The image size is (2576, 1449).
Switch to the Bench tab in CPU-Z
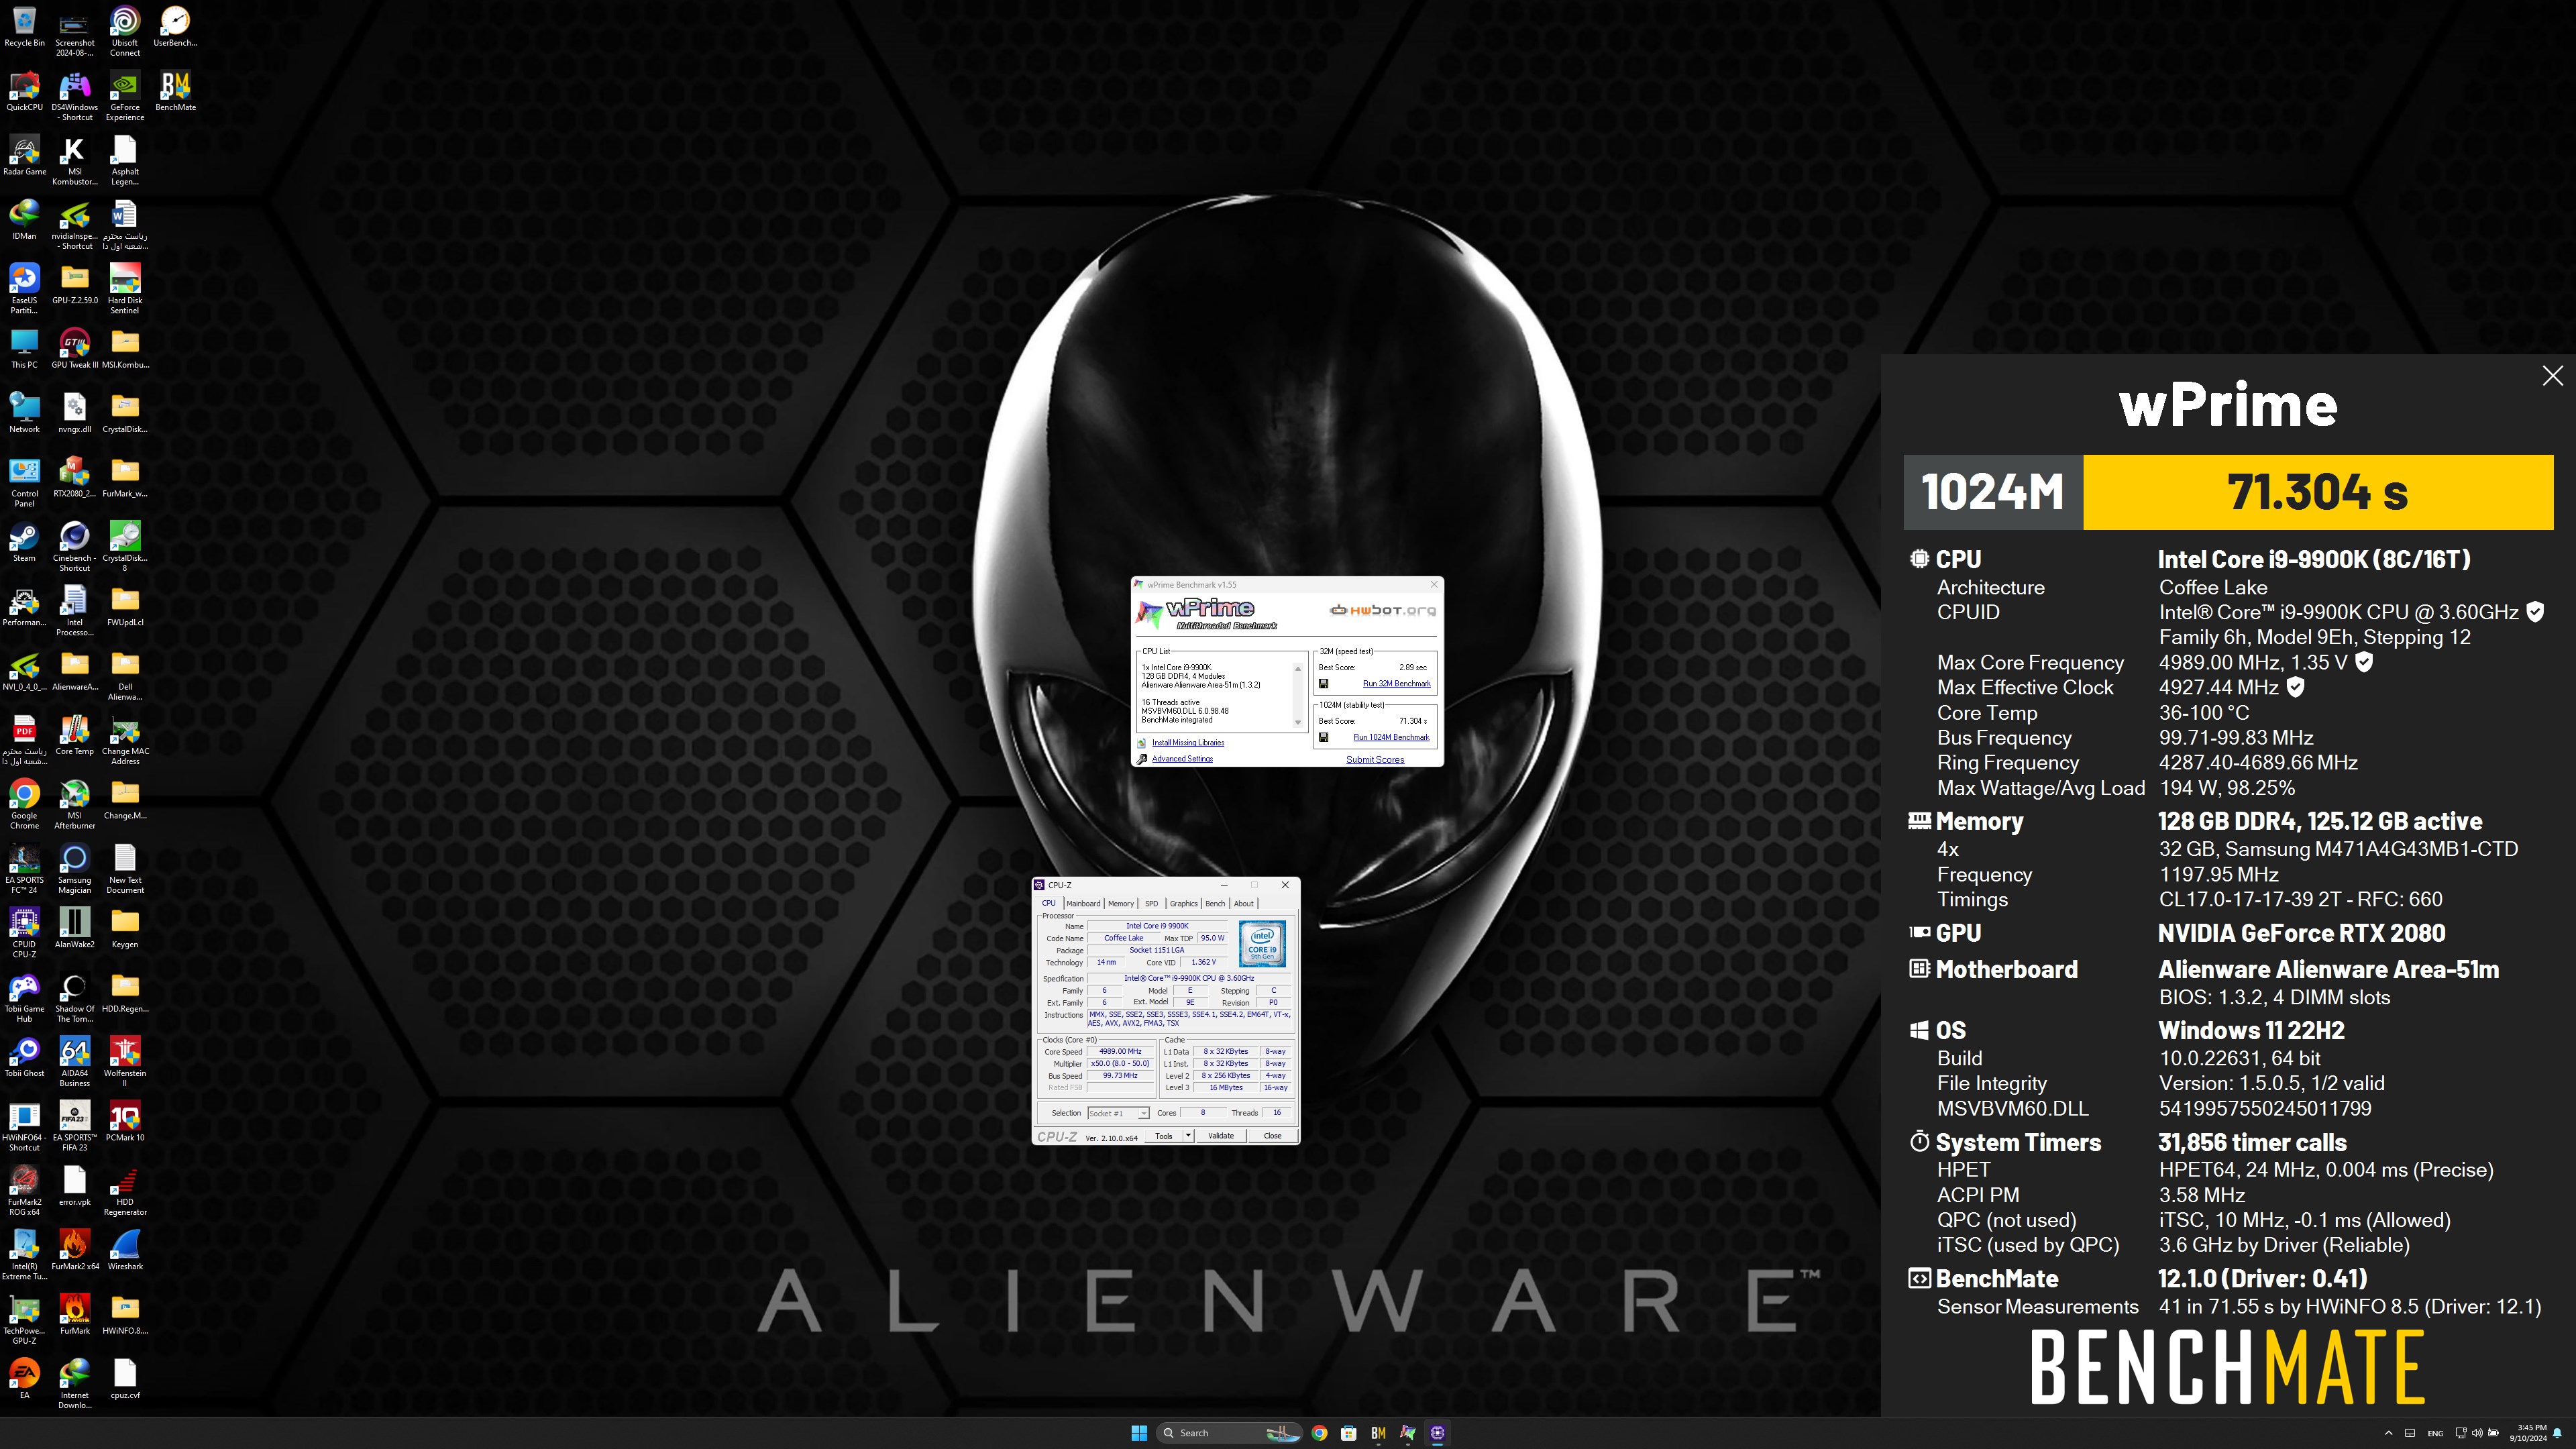pyautogui.click(x=1215, y=903)
